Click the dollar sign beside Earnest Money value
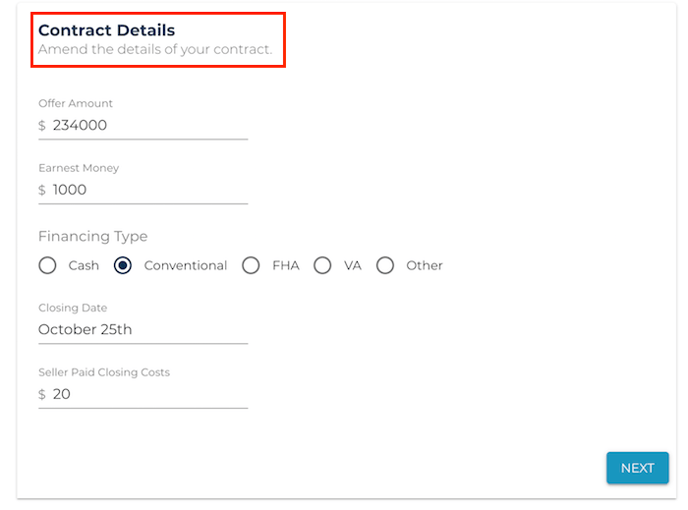This screenshot has height=510, width=688. point(42,190)
